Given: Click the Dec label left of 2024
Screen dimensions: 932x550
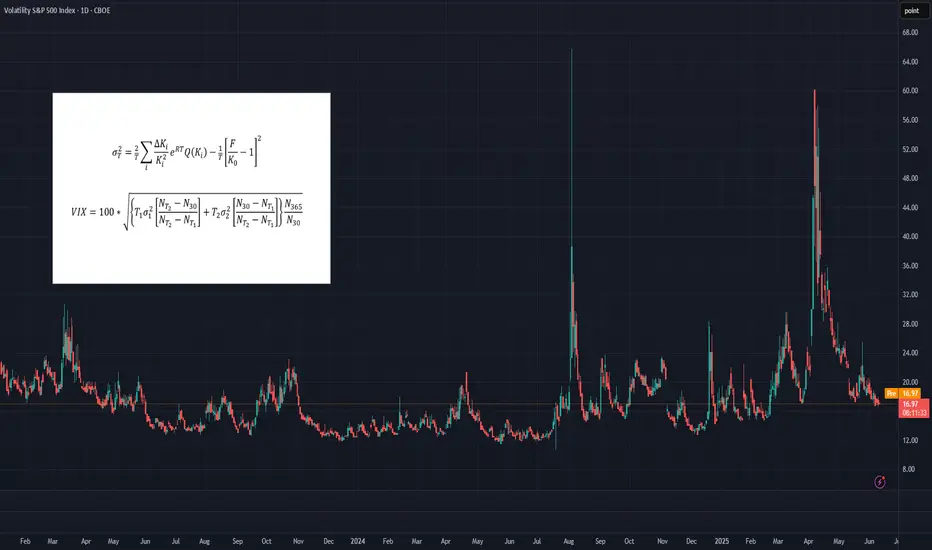Looking at the screenshot, I should click(x=329, y=542).
